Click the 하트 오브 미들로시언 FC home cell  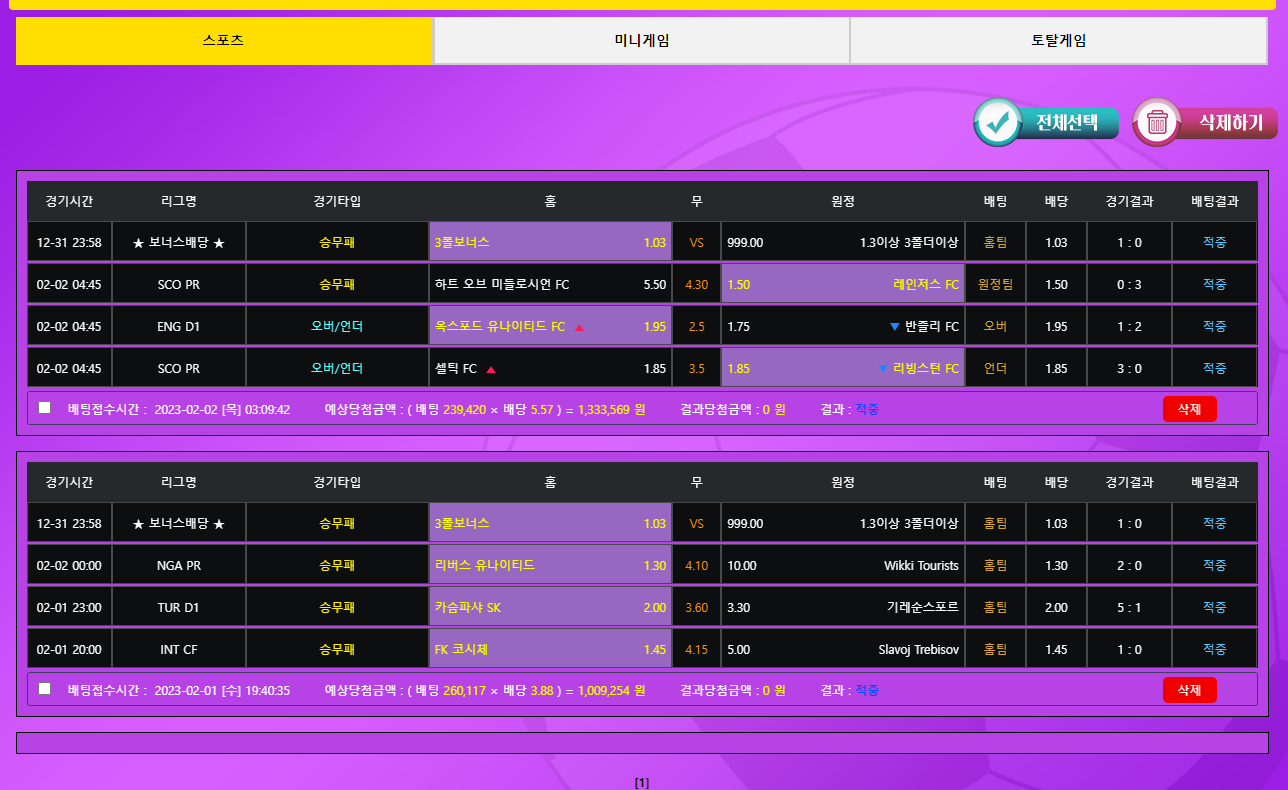click(550, 285)
